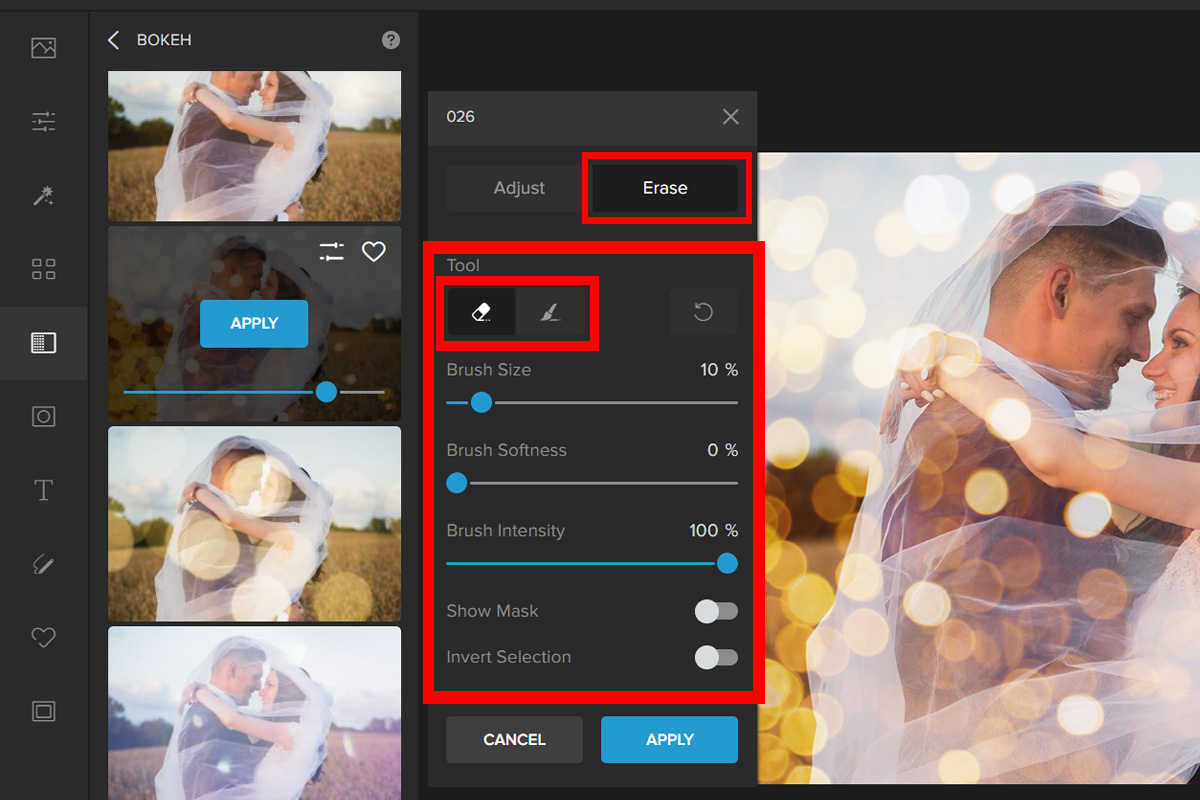
Task: Select the paint brush tool icon
Action: pos(550,313)
